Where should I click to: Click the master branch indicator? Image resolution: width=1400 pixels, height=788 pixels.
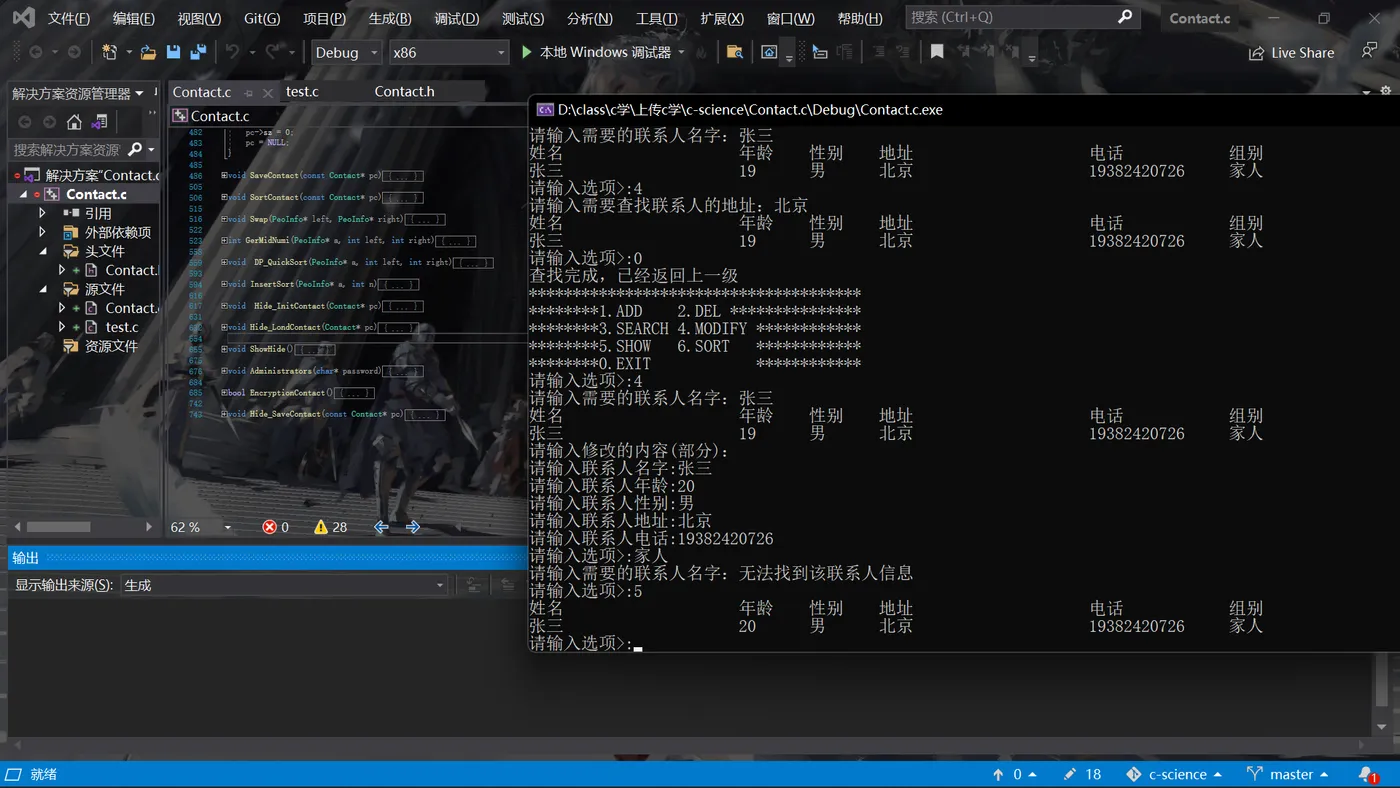(x=1288, y=774)
